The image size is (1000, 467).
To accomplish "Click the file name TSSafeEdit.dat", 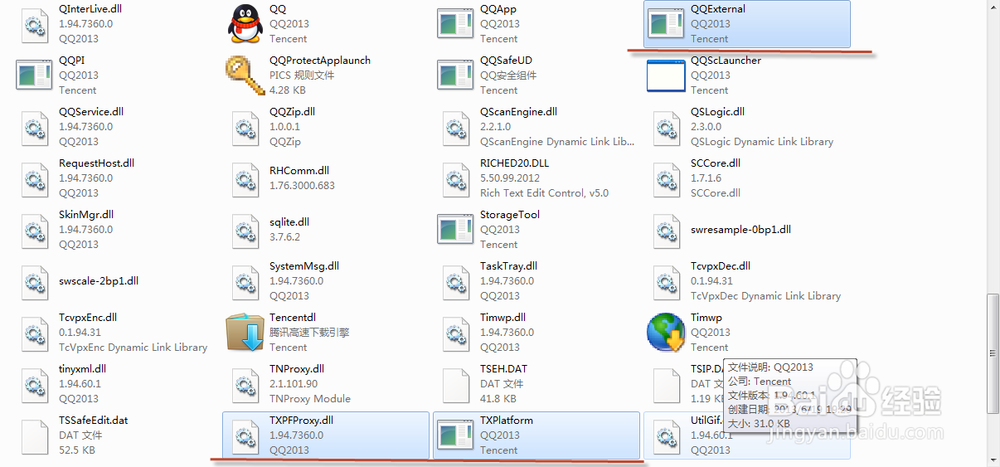I will click(x=93, y=420).
